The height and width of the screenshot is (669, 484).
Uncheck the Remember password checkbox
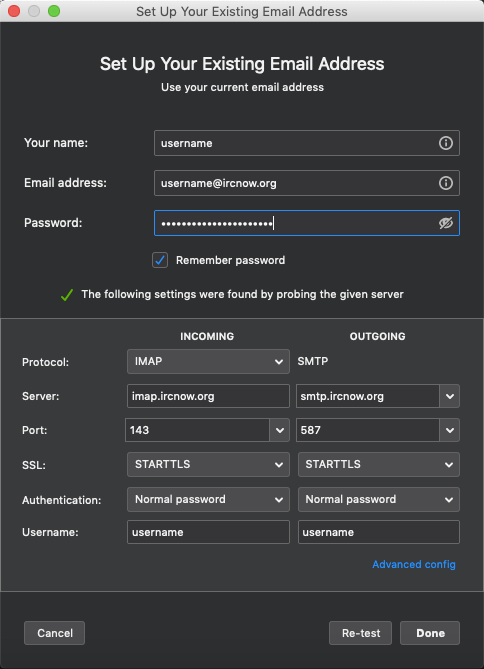(160, 260)
